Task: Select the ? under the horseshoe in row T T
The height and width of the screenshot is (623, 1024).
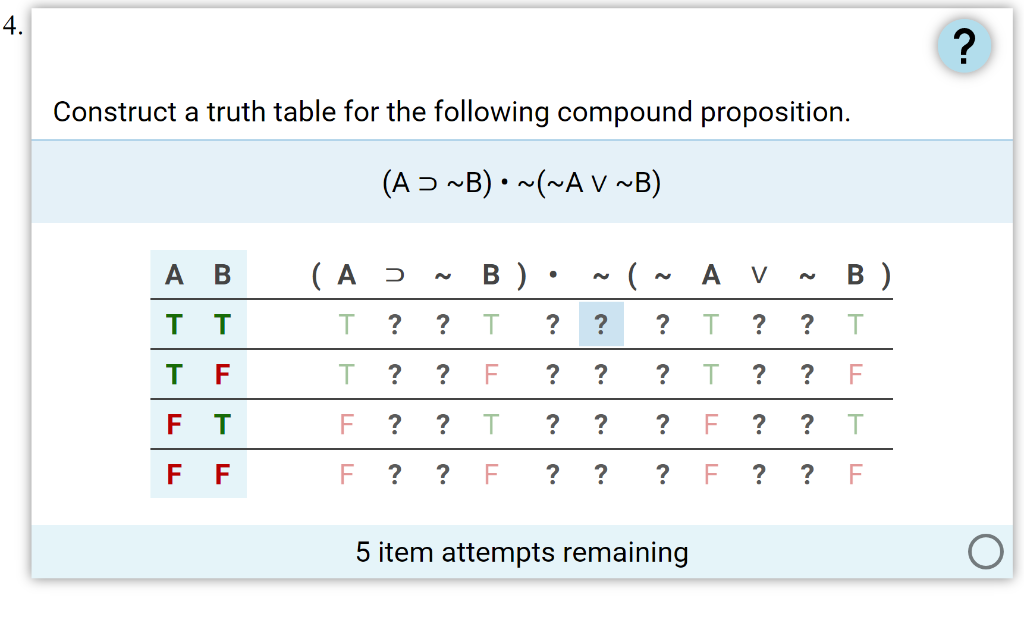Action: tap(395, 324)
